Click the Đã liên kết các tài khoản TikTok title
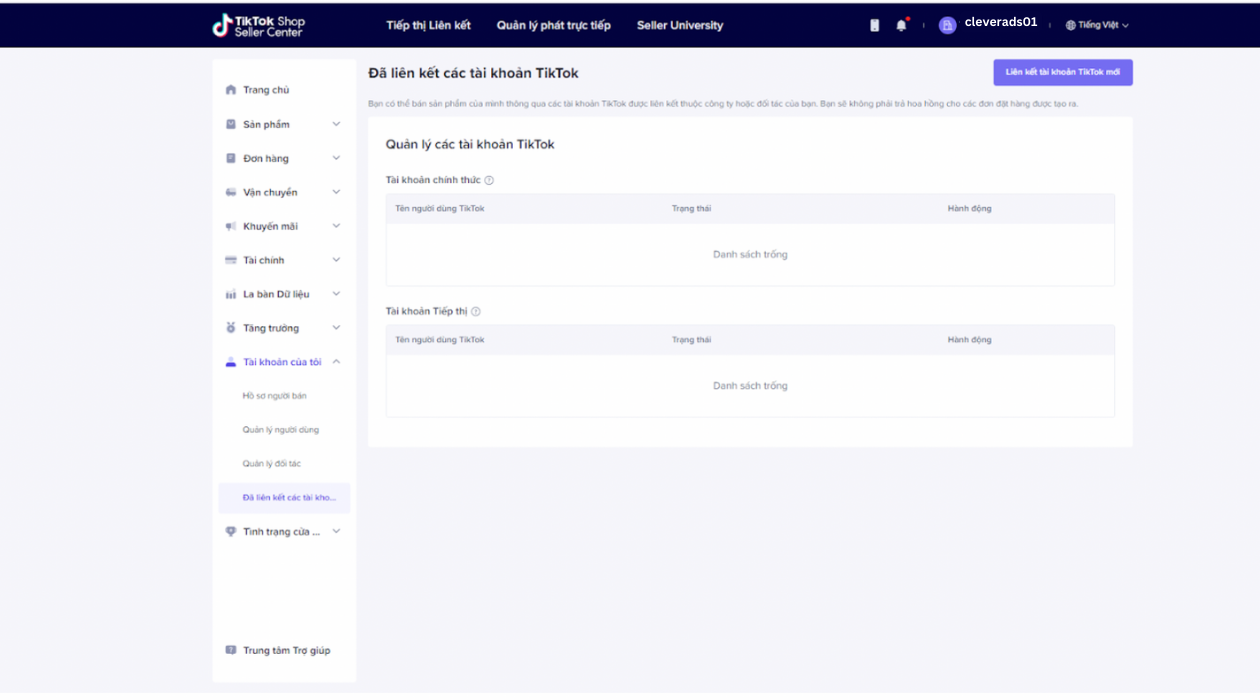Viewport: 1260px width, 700px height. point(473,73)
